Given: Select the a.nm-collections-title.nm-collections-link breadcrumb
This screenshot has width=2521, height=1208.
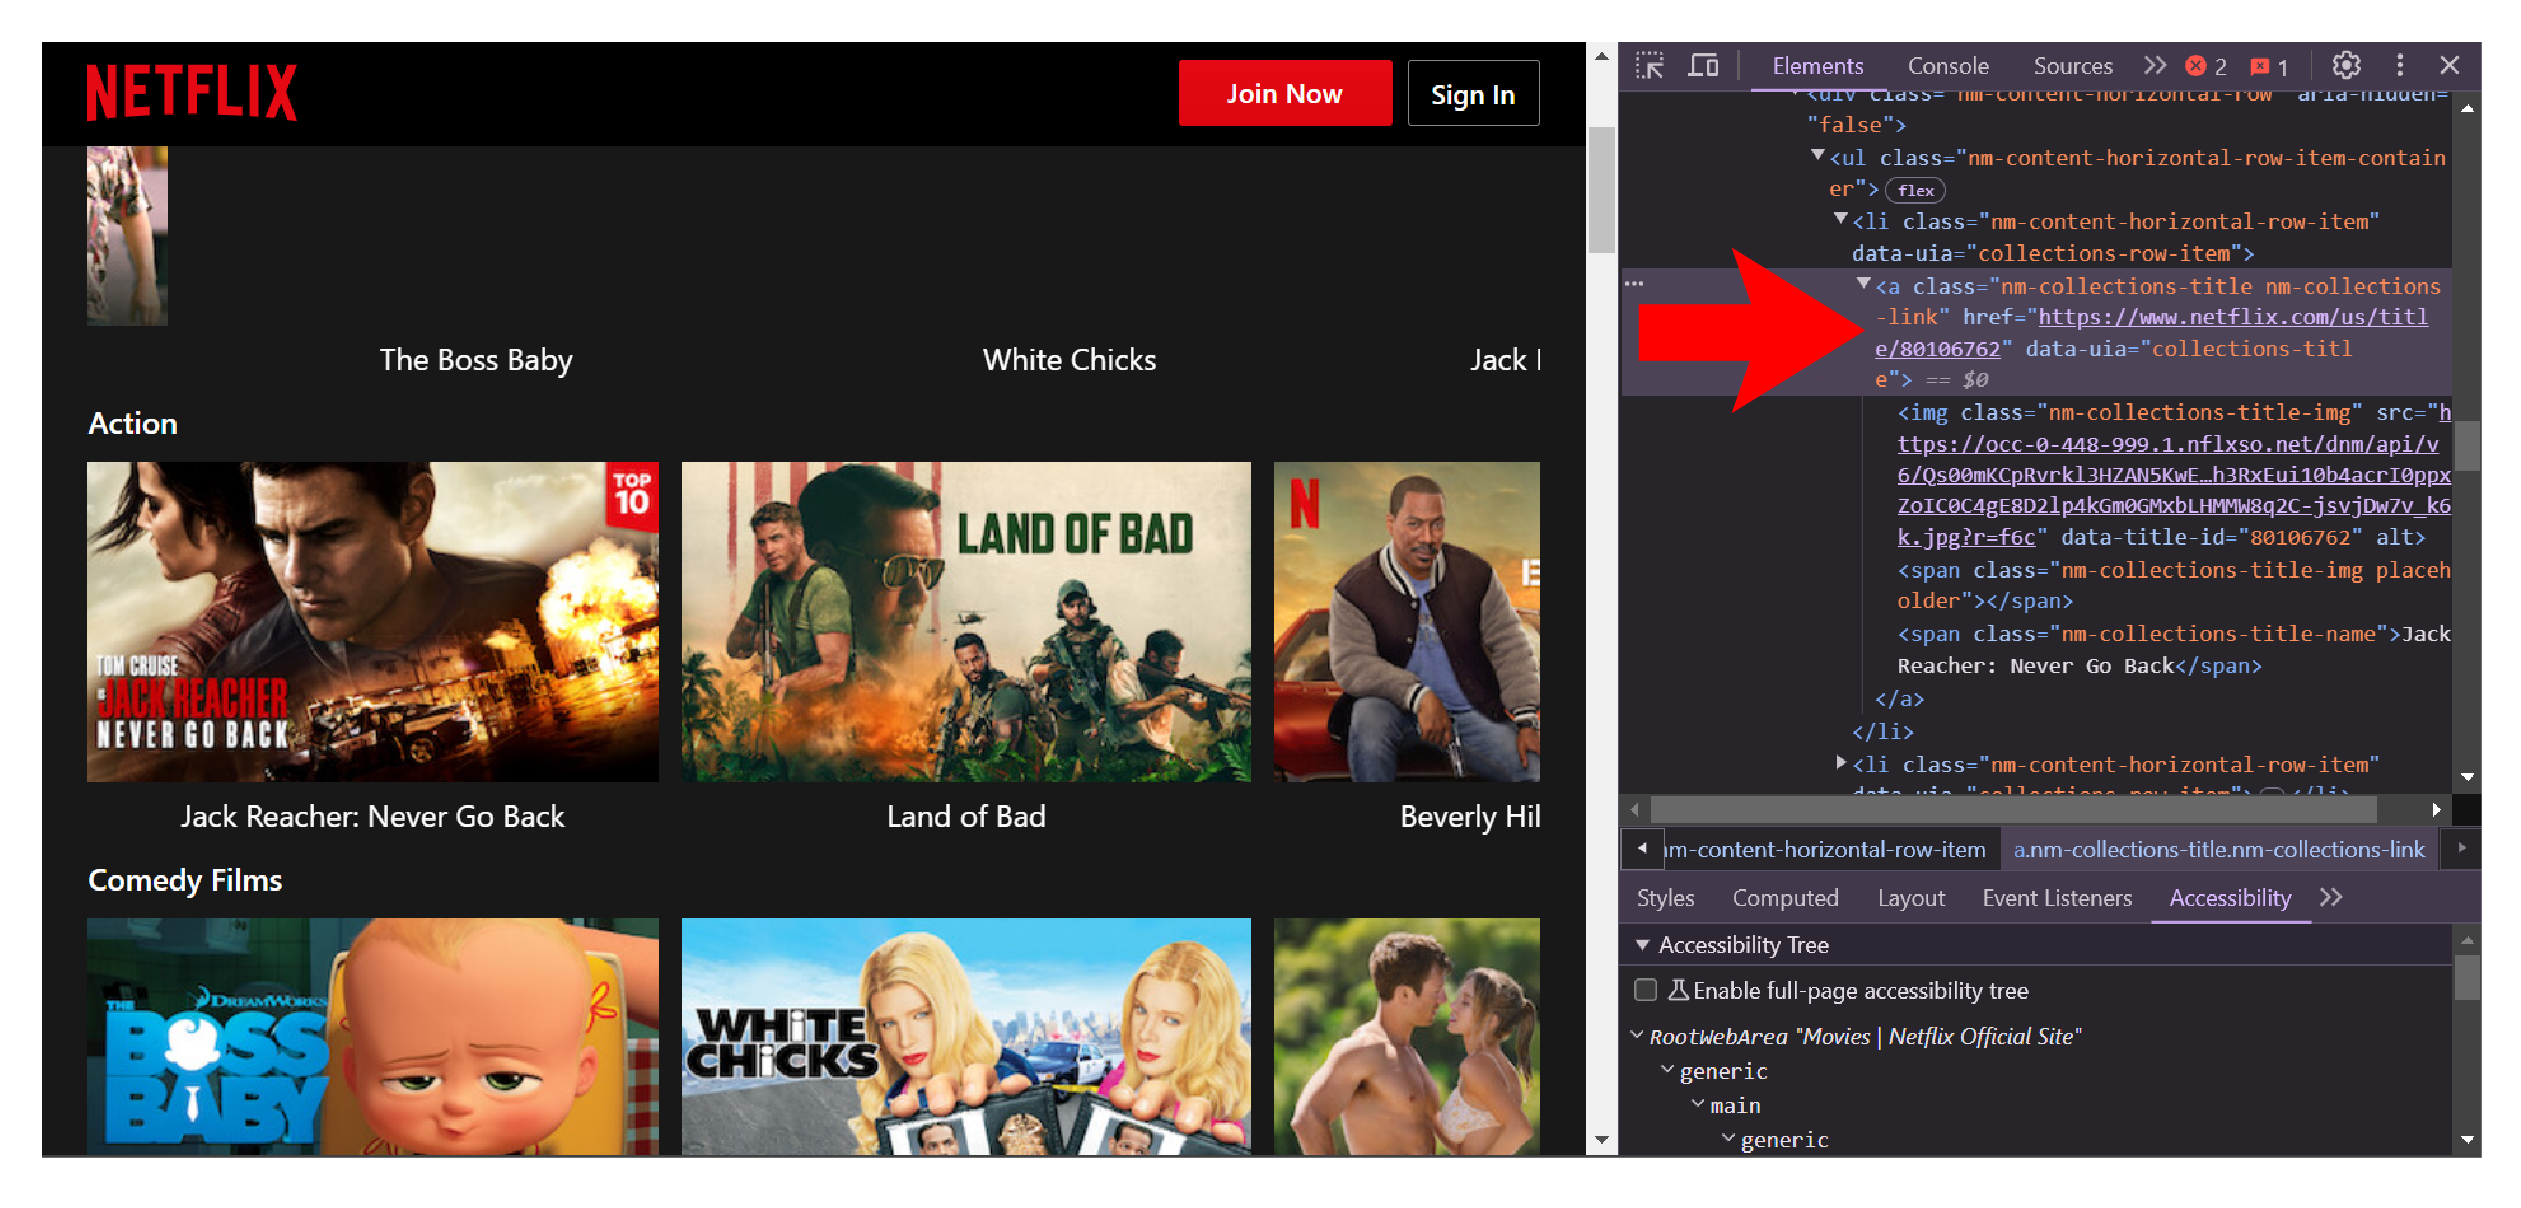Looking at the screenshot, I should pos(2219,849).
